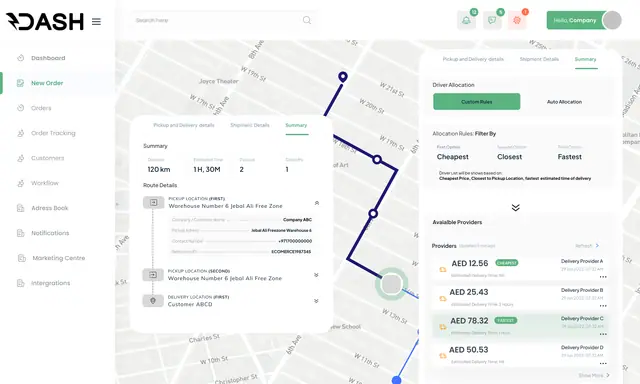Click the upper route waypoint on map
Viewport: 640px width, 384px height.
[x=377, y=160]
